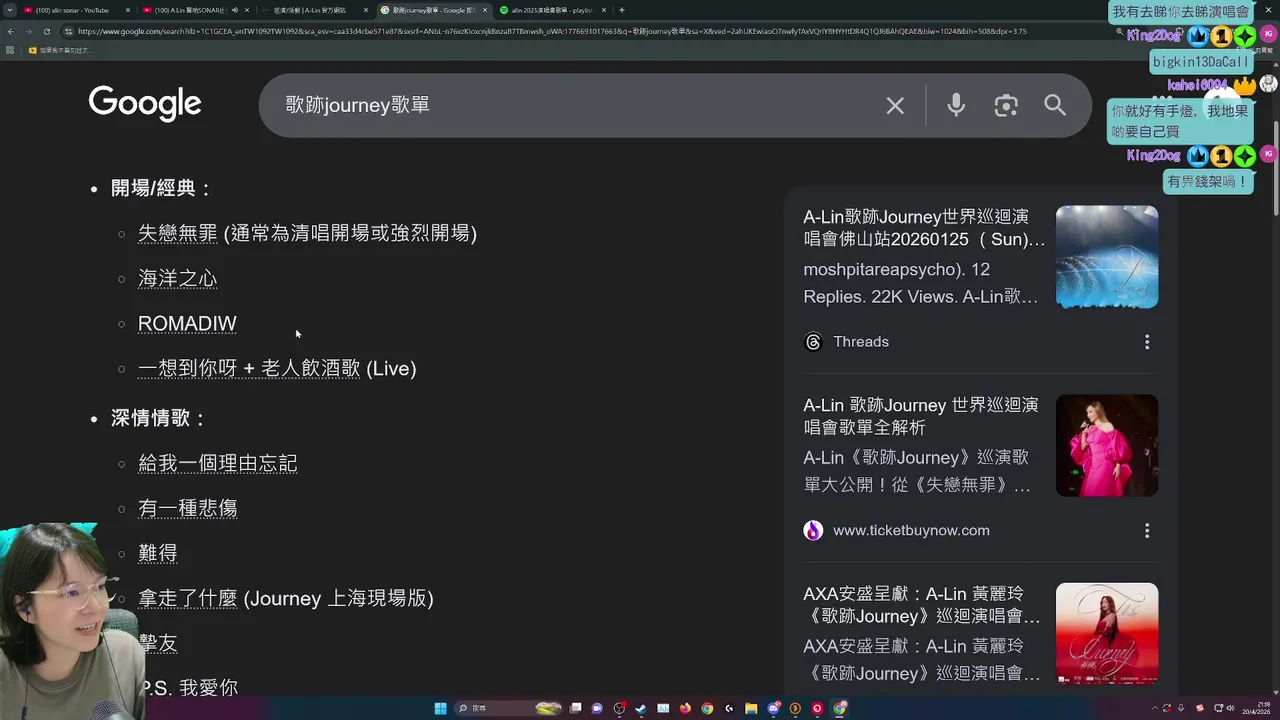Open more options for the ticketbuynow.com result
The image size is (1280, 720).
(x=1147, y=531)
